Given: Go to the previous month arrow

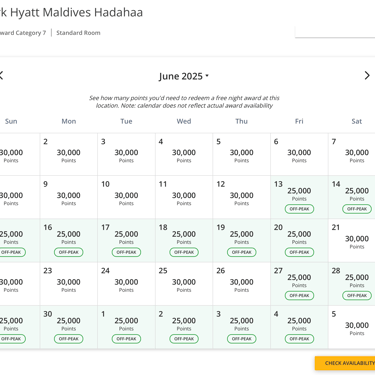Looking at the screenshot, I should pyautogui.click(x=1, y=76).
